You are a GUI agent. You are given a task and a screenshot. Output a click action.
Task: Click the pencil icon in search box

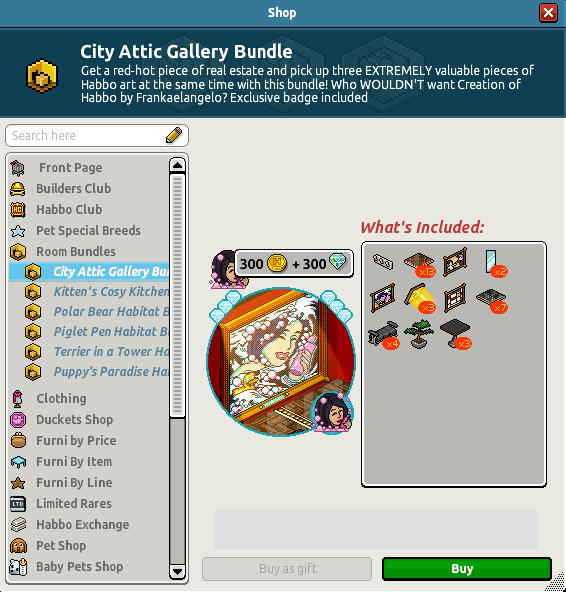click(x=174, y=135)
